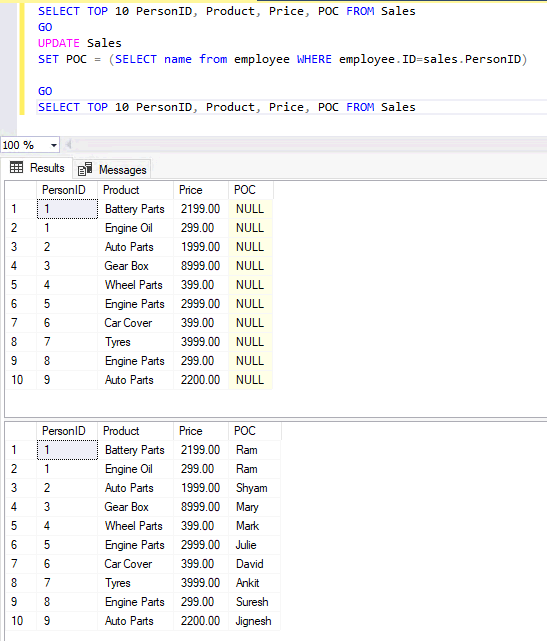This screenshot has height=641, width=547.
Task: Click the David cell
Action: click(255, 564)
